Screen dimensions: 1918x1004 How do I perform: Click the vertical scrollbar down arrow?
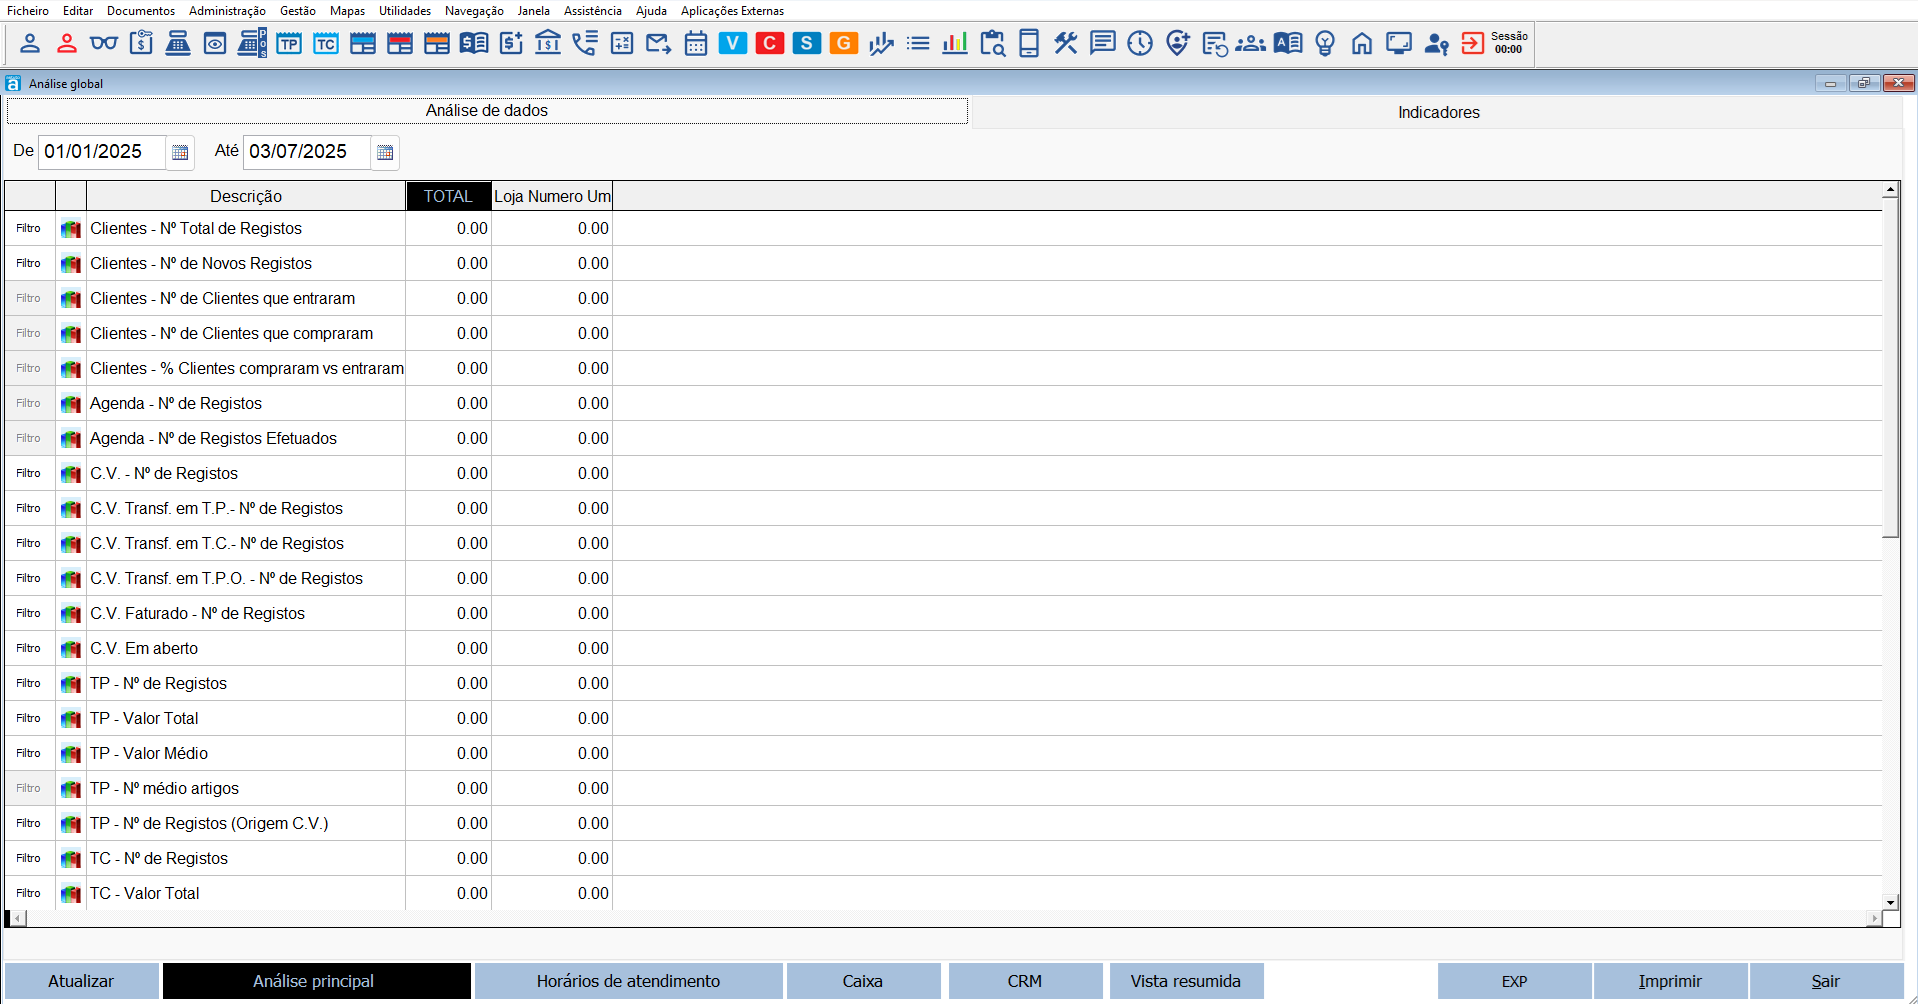(x=1890, y=902)
